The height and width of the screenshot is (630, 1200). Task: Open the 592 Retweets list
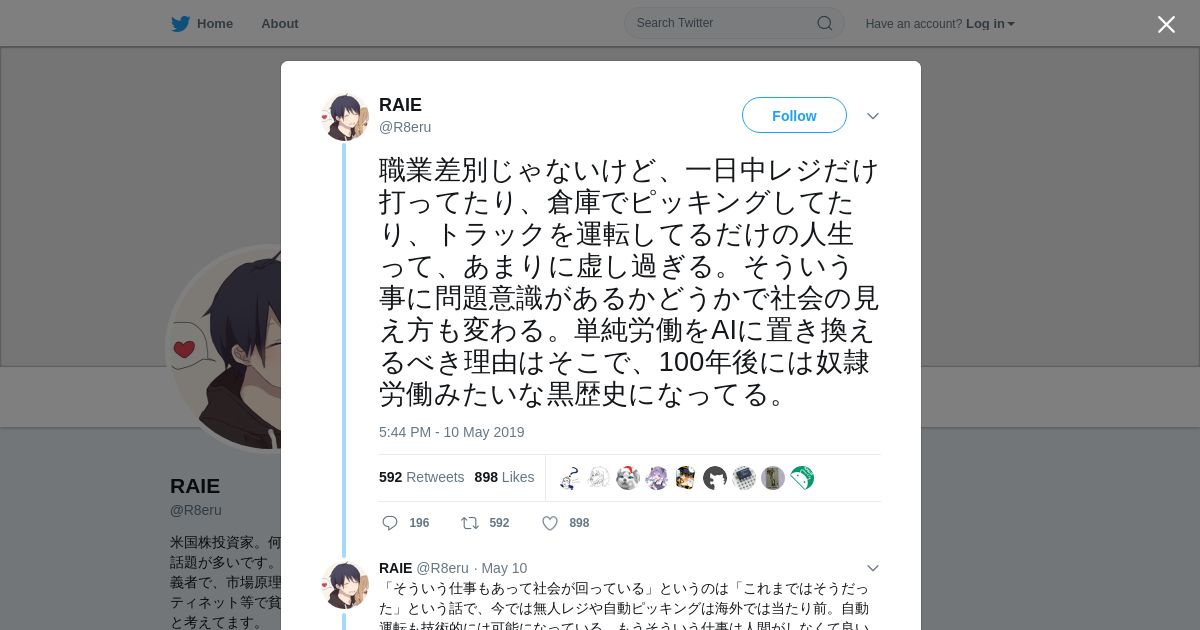click(x=421, y=477)
